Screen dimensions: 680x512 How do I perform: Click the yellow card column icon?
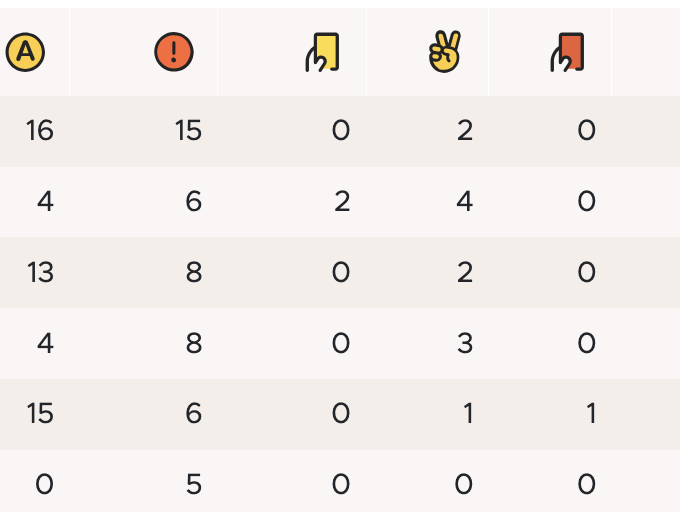(323, 52)
